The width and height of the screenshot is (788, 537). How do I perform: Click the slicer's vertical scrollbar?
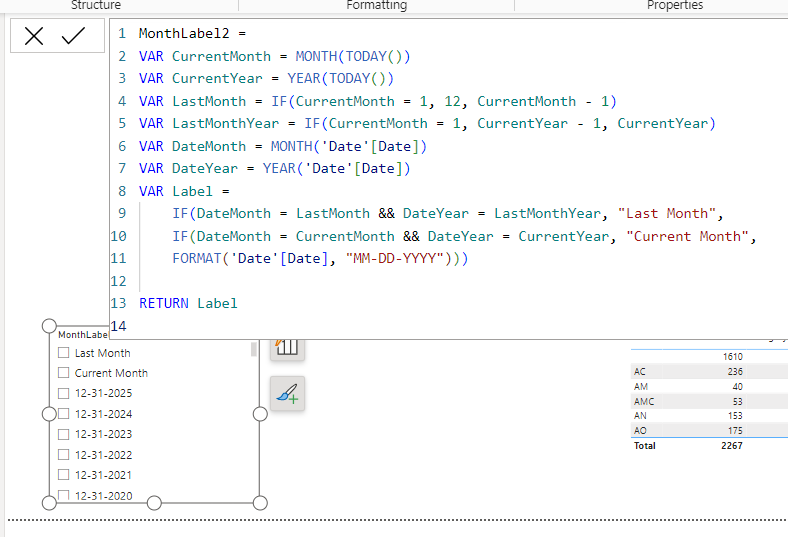[x=253, y=349]
